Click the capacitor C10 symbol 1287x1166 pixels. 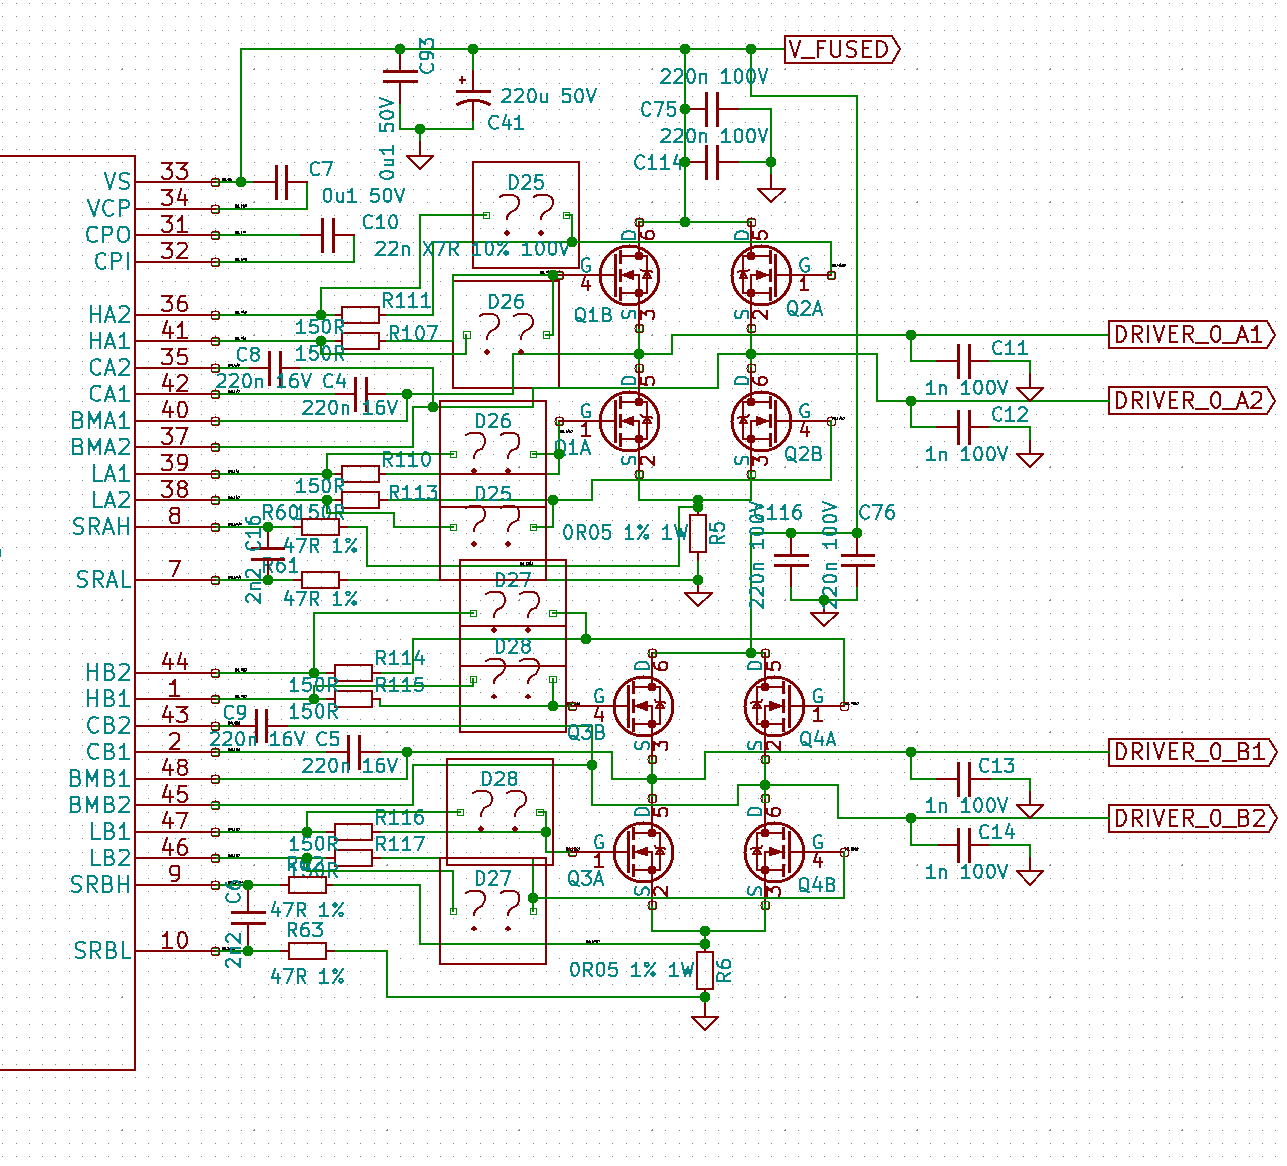tap(329, 235)
